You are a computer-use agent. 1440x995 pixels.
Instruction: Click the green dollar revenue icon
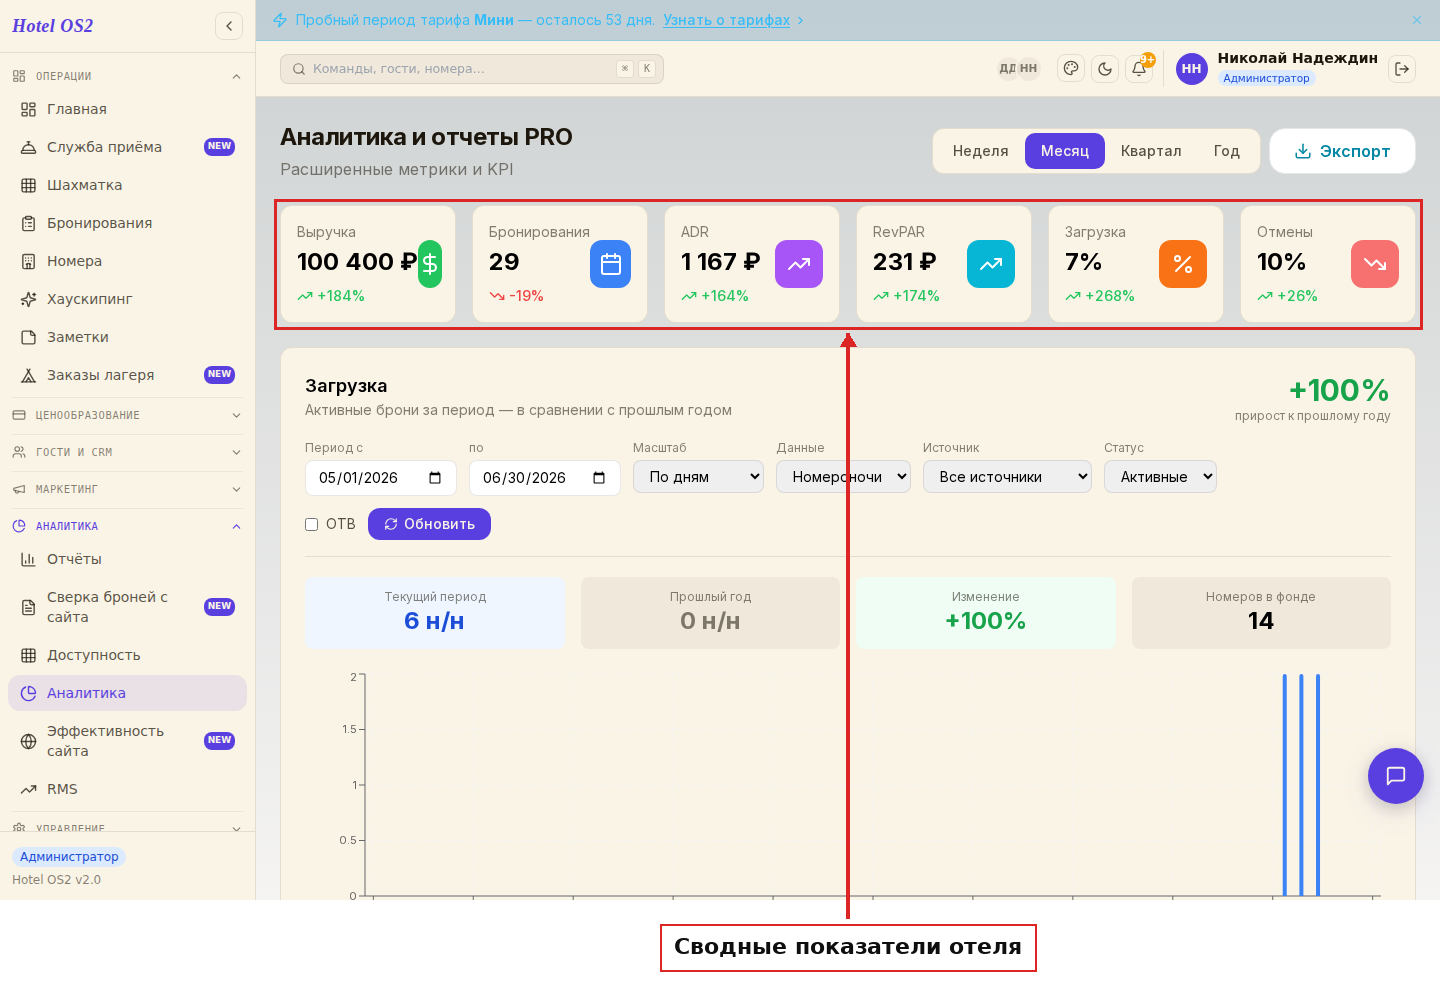click(430, 264)
